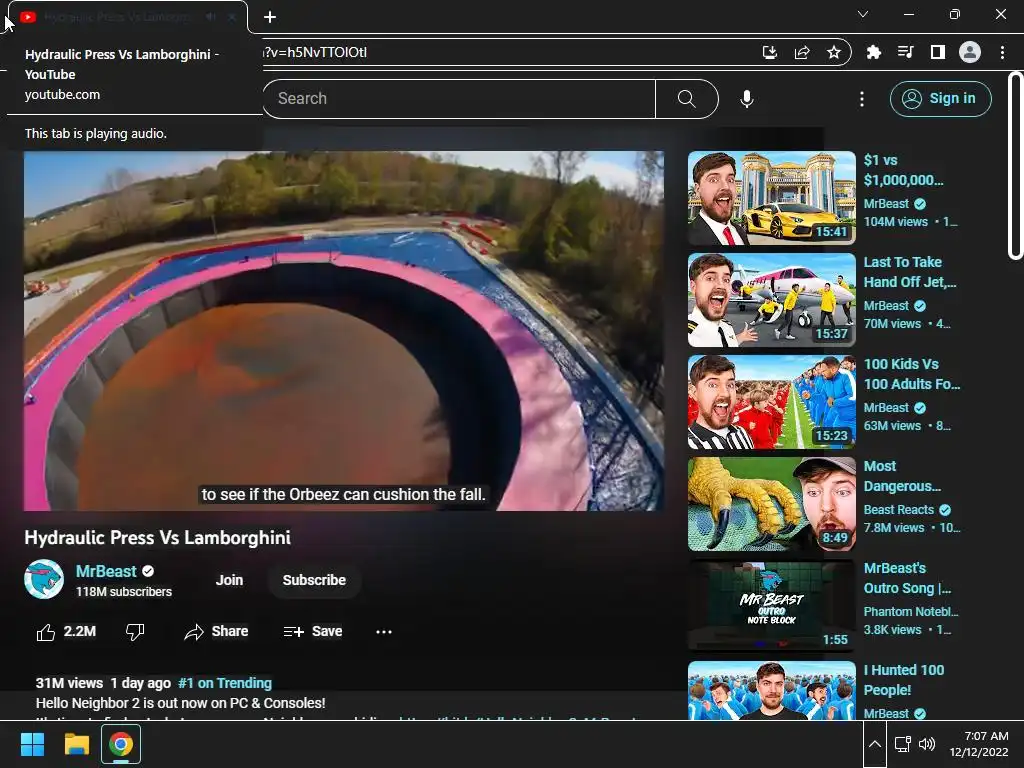Open YouTube settings three-dot menu
This screenshot has height=768, width=1024.
click(862, 99)
